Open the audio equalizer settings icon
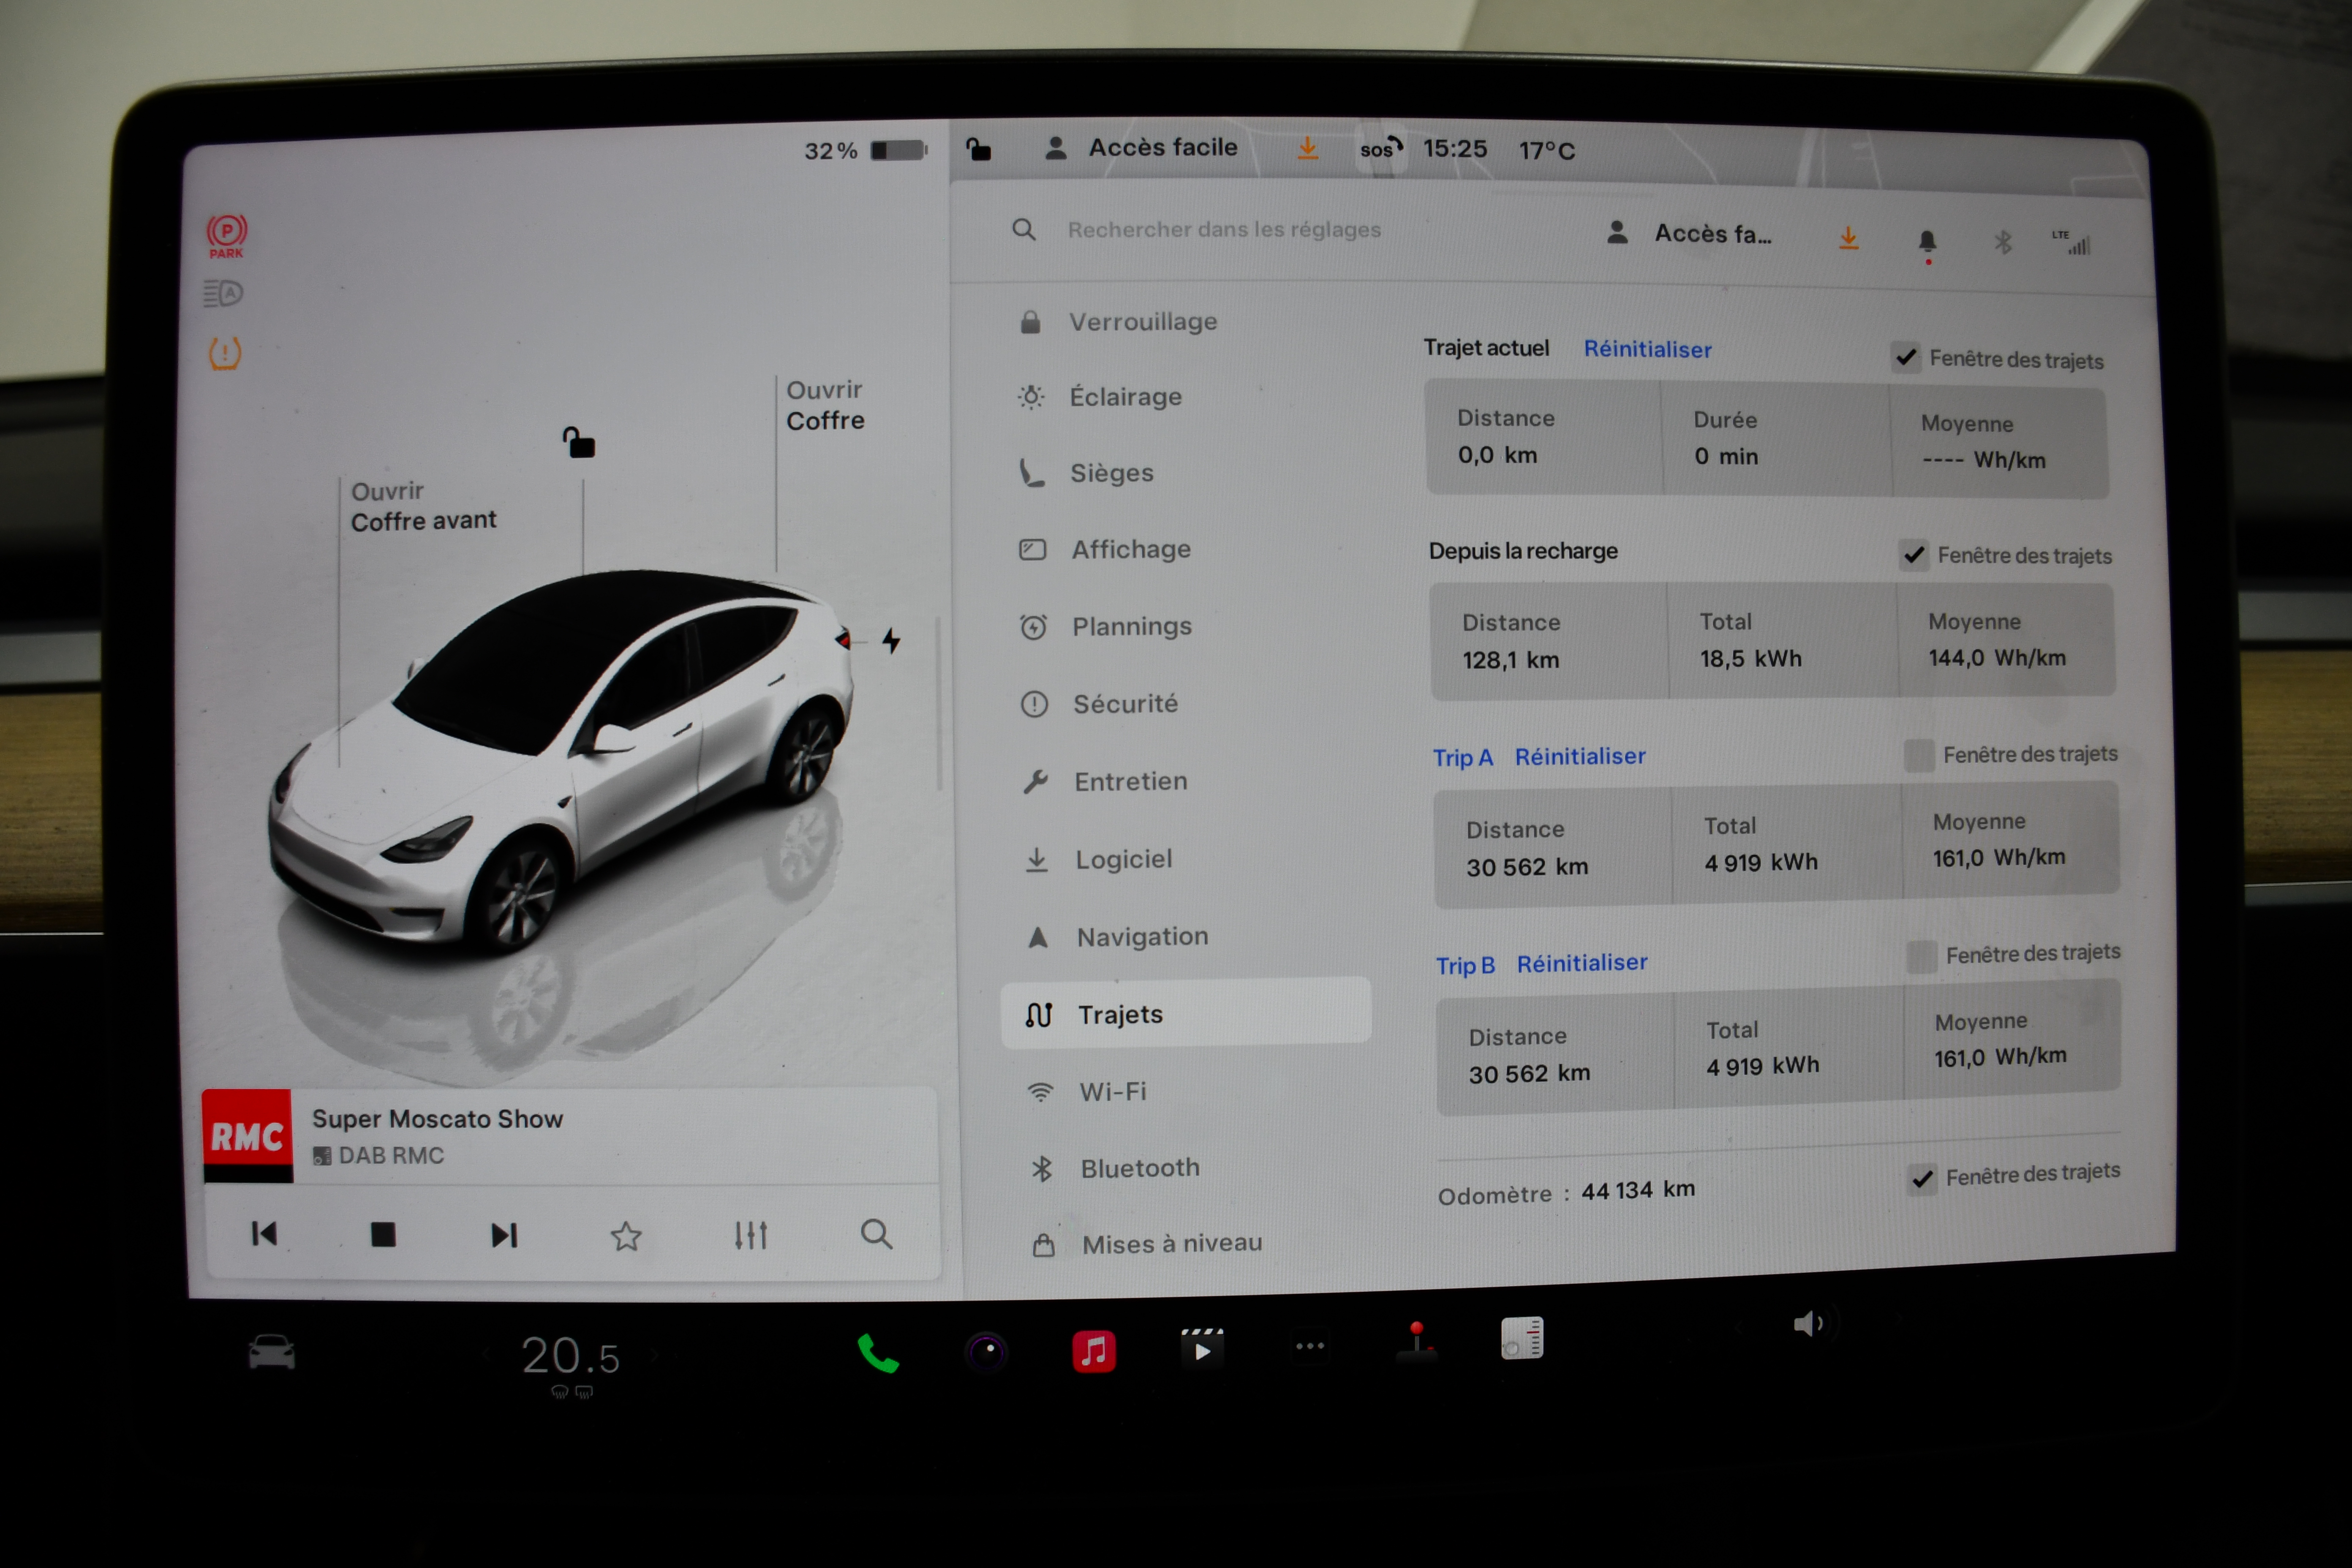The height and width of the screenshot is (1568, 2352). pyautogui.click(x=750, y=1235)
